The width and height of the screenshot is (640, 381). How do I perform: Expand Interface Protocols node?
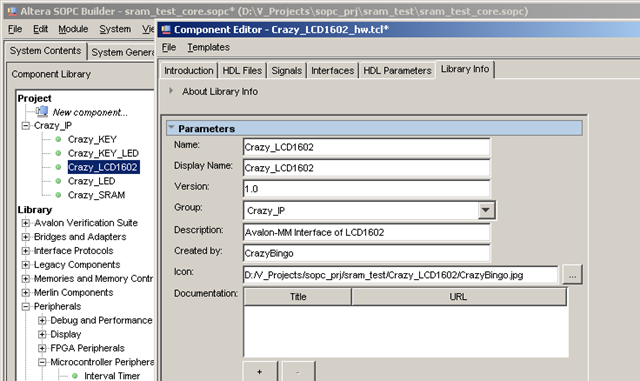point(26,251)
